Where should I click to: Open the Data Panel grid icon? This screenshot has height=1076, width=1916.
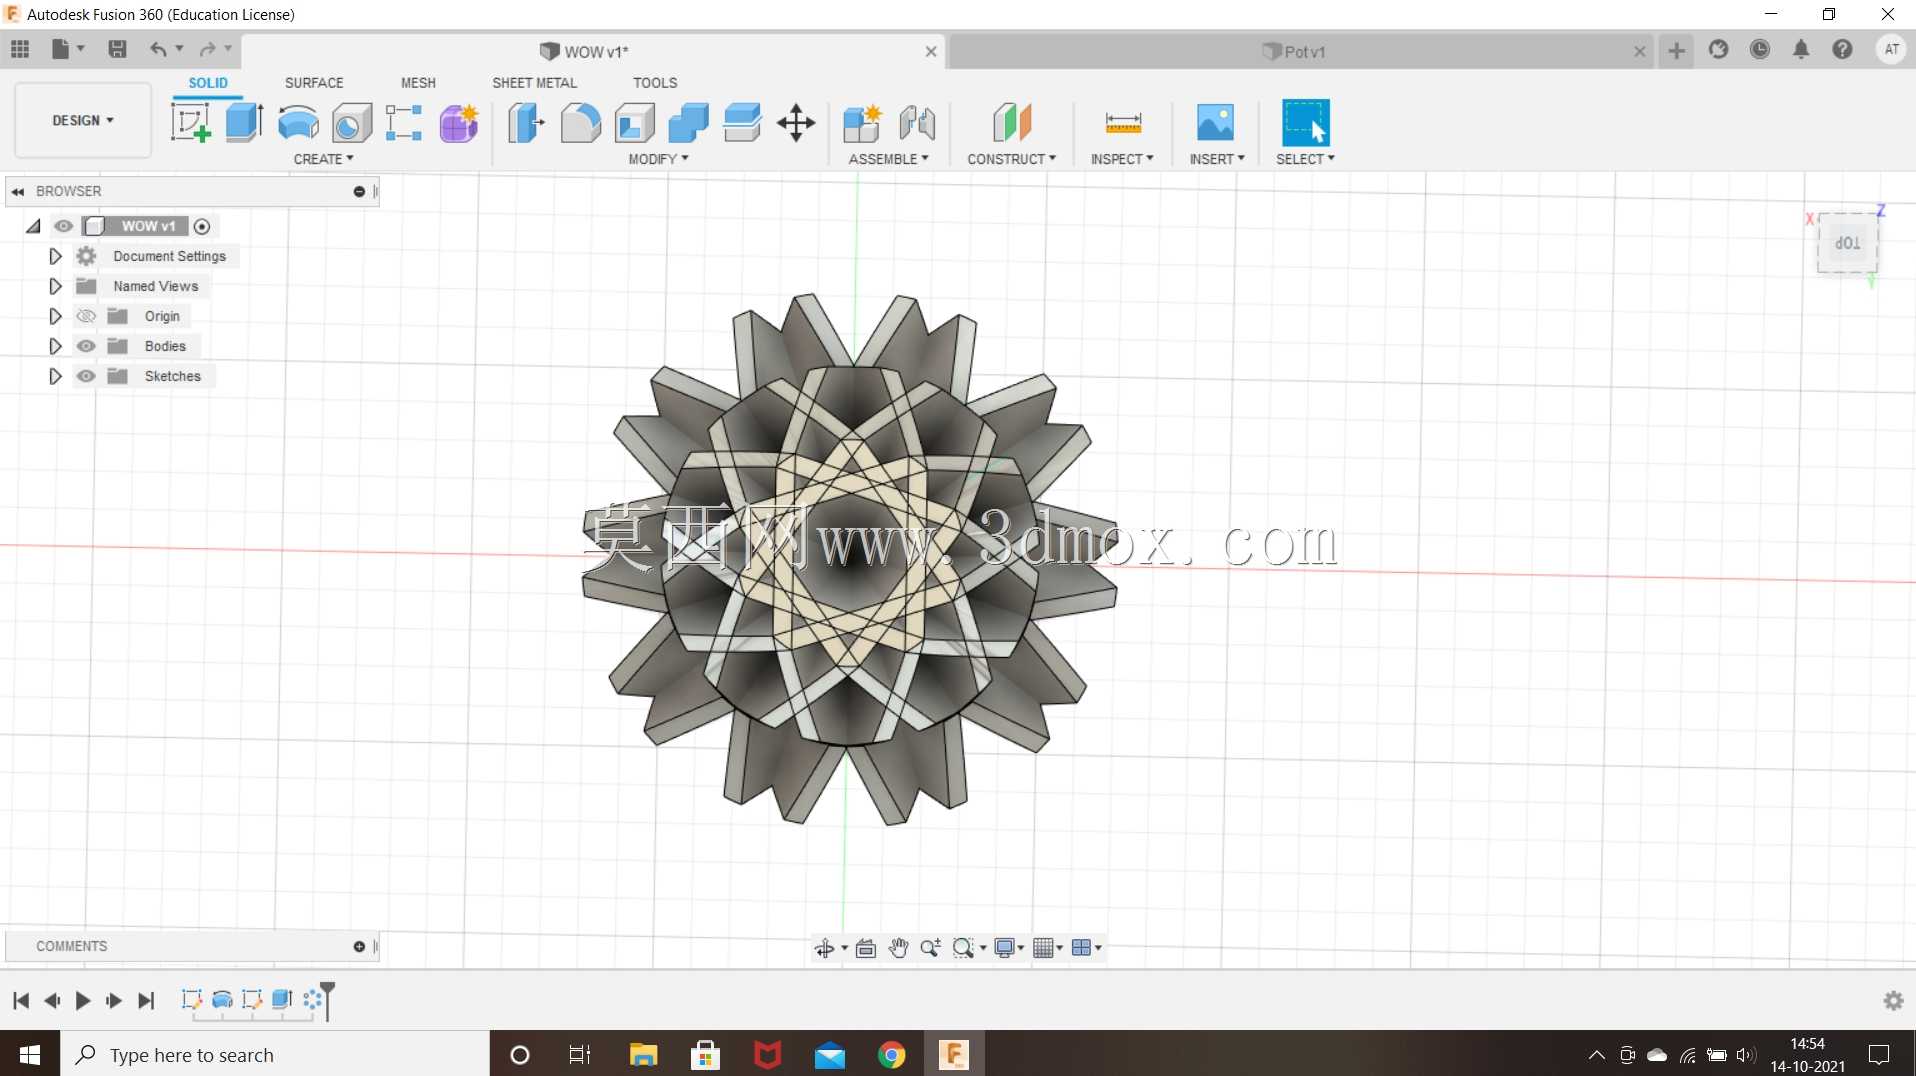coord(20,49)
